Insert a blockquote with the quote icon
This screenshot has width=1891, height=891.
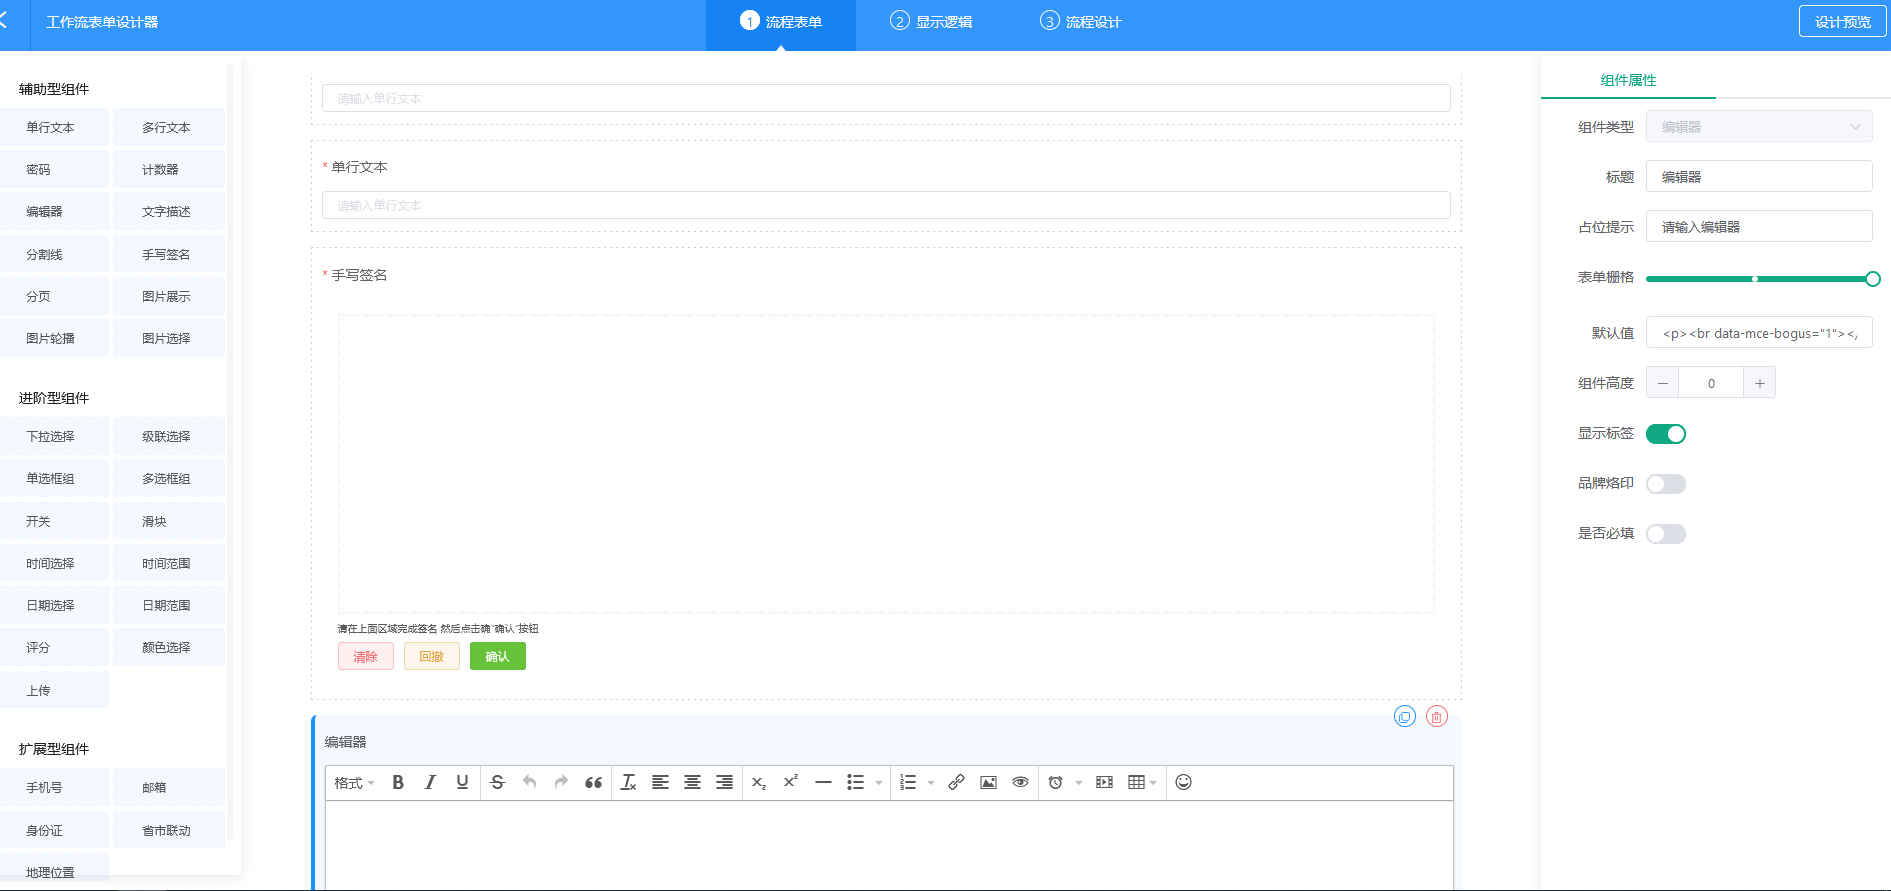click(x=593, y=783)
